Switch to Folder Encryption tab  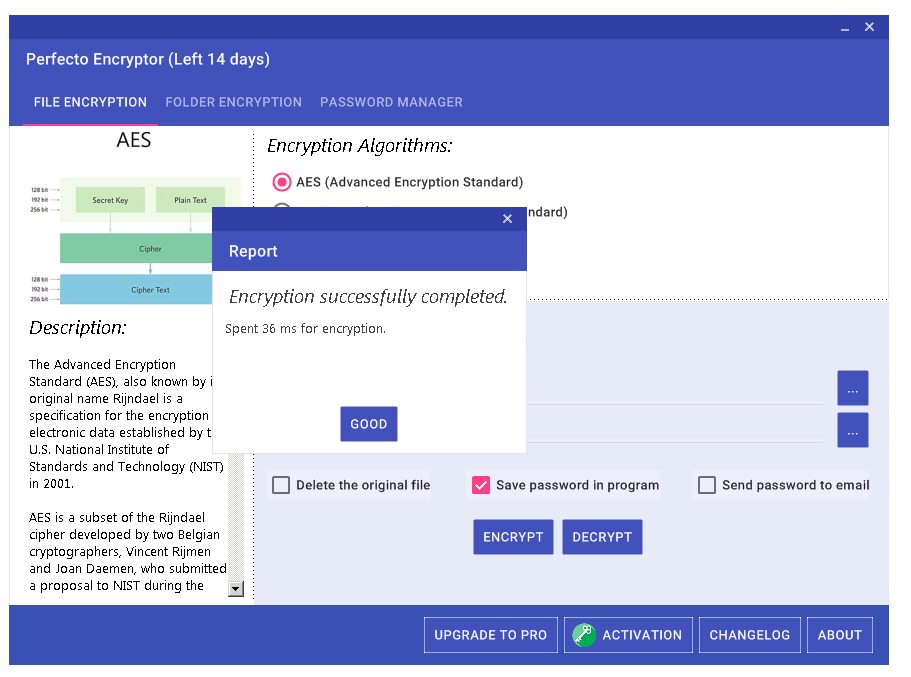pos(233,102)
